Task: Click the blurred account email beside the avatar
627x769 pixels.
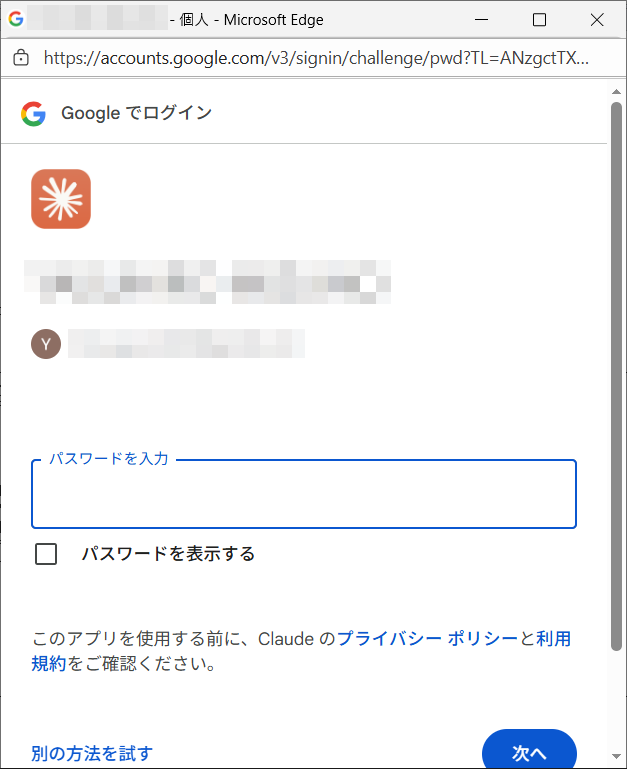Action: click(x=187, y=344)
